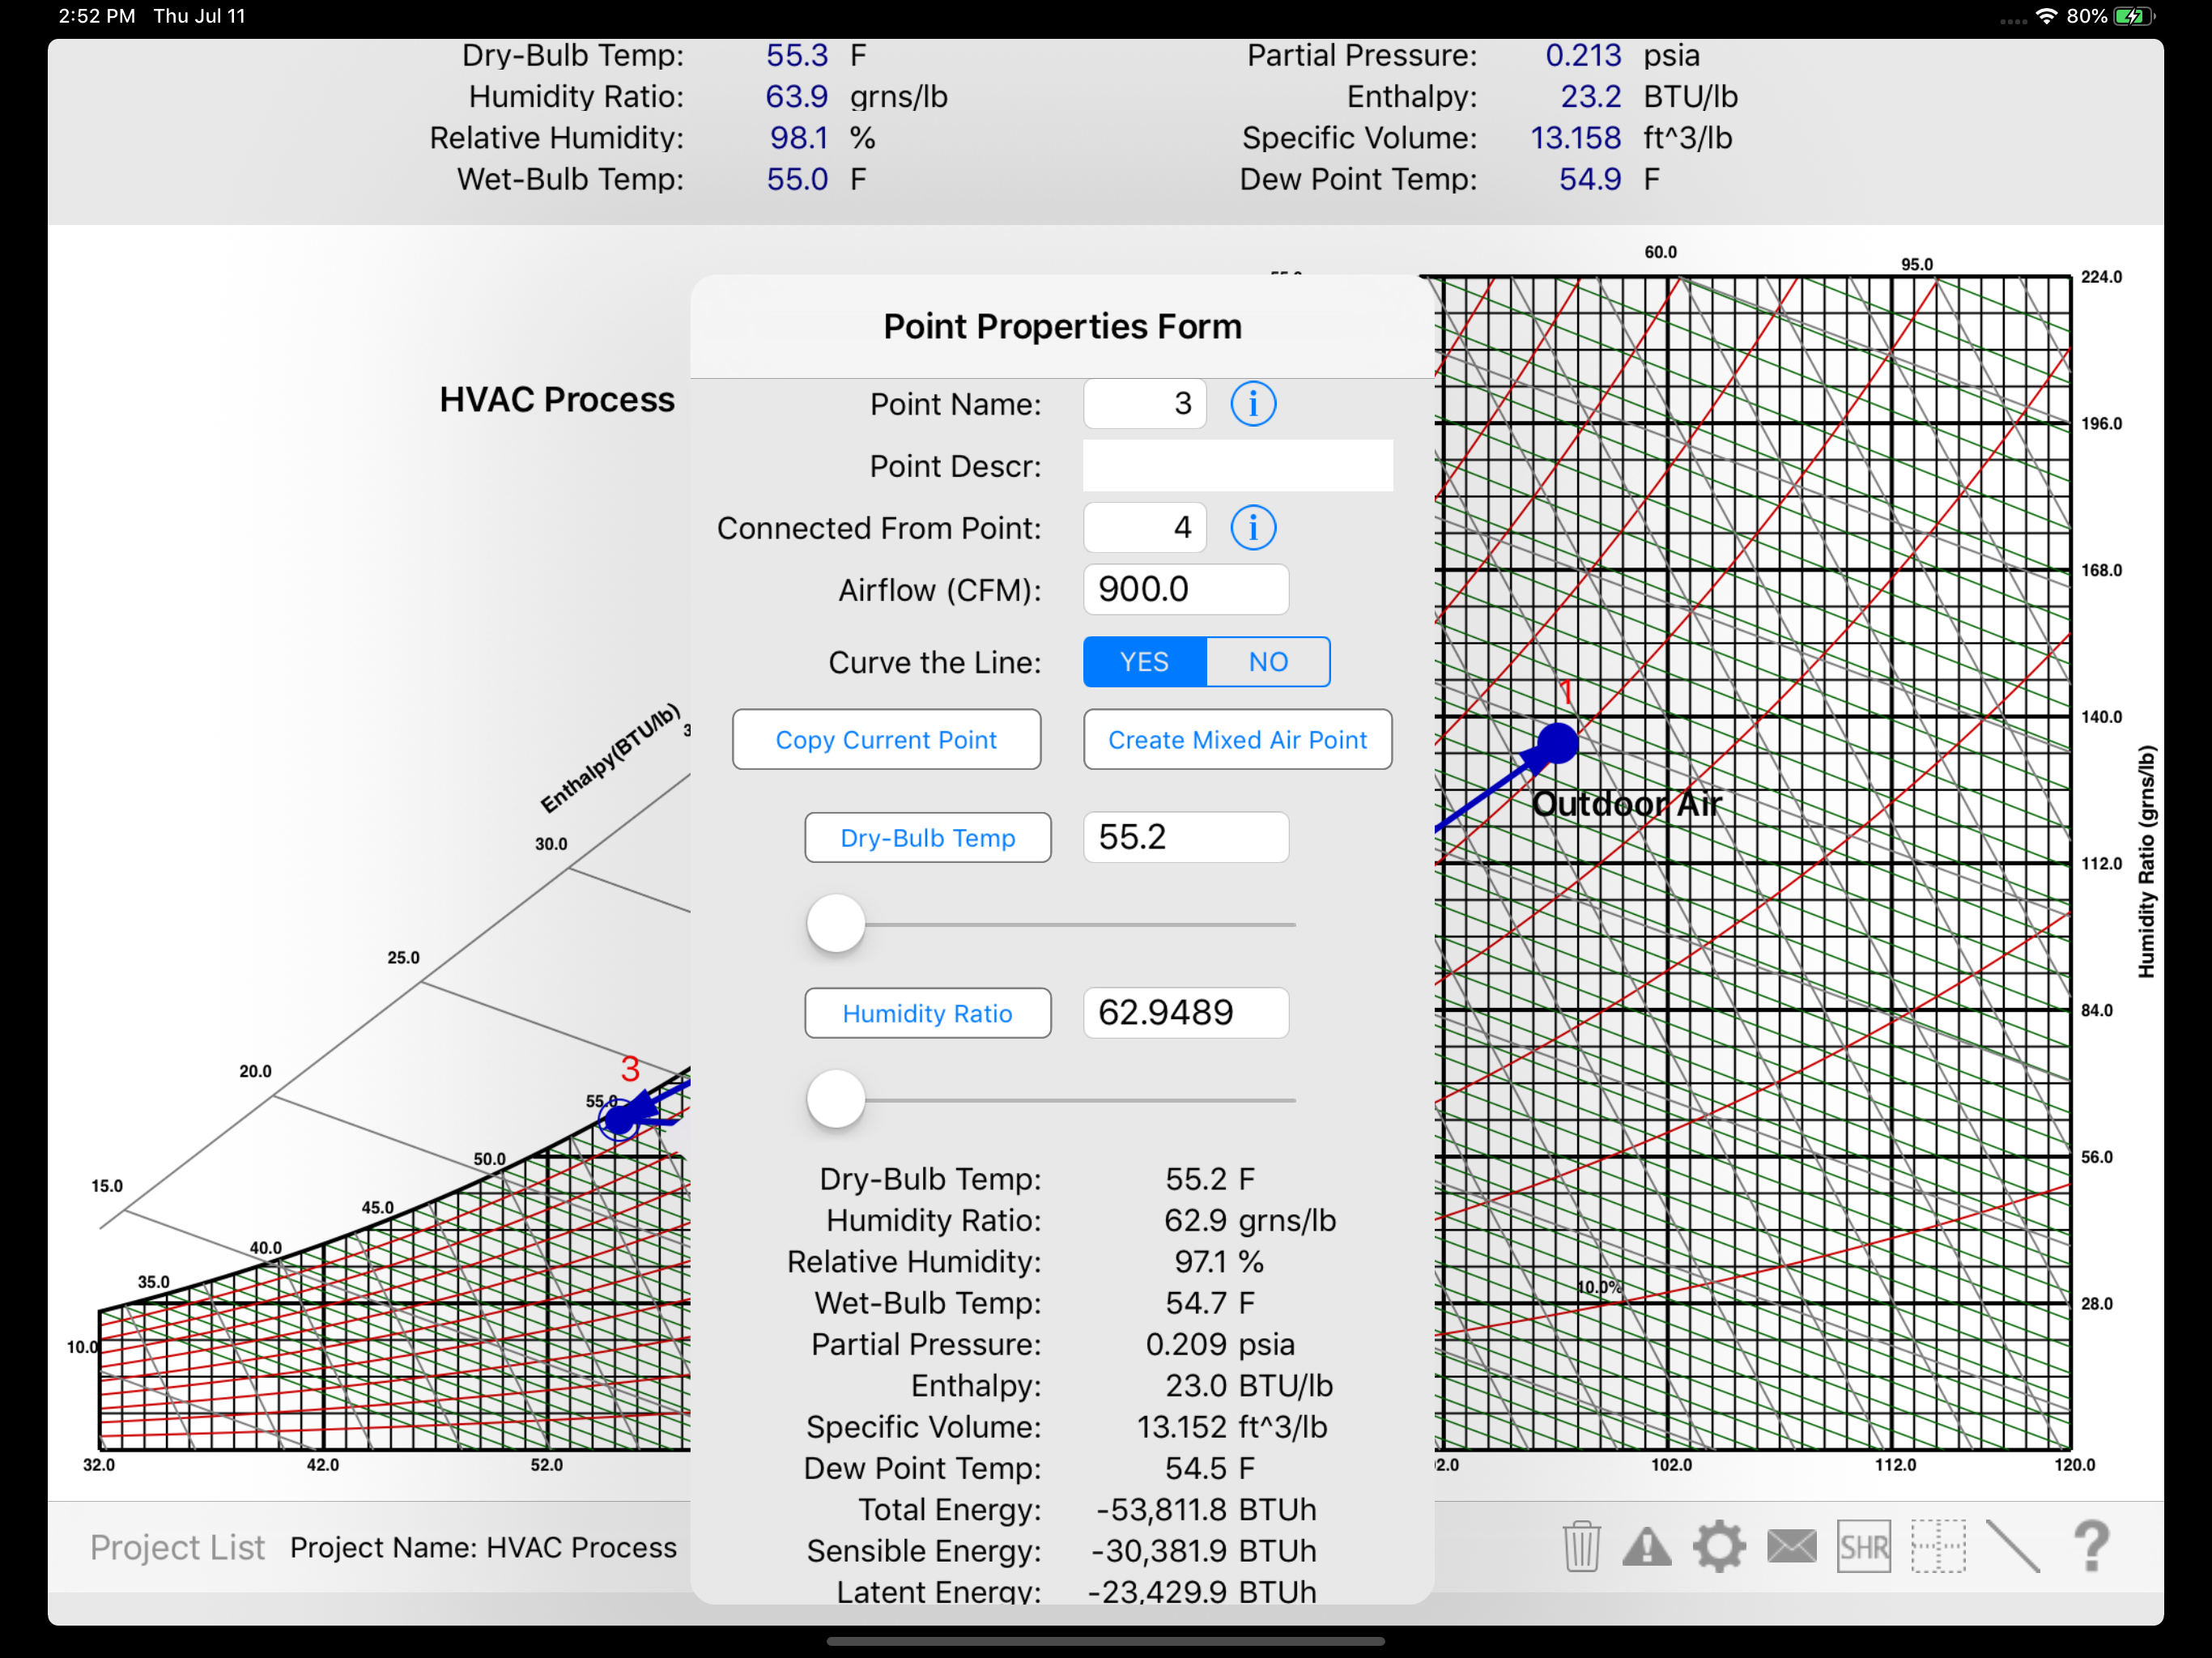Open the warning triangle alert icon

[1646, 1546]
